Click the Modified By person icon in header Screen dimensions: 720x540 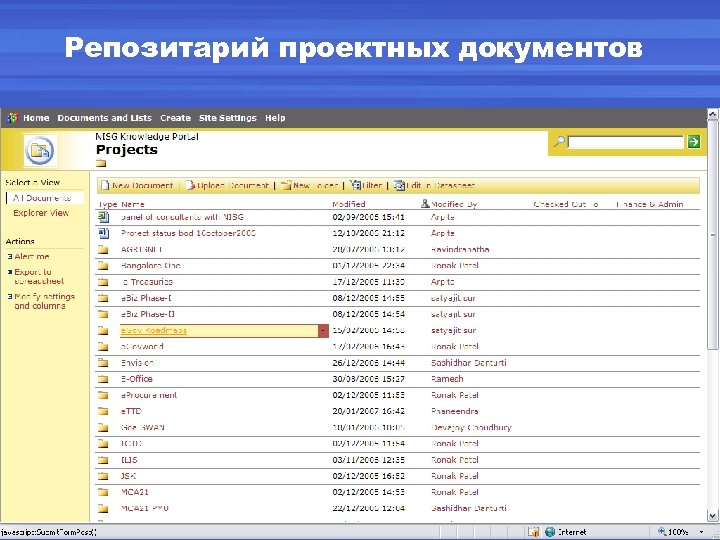pos(425,203)
